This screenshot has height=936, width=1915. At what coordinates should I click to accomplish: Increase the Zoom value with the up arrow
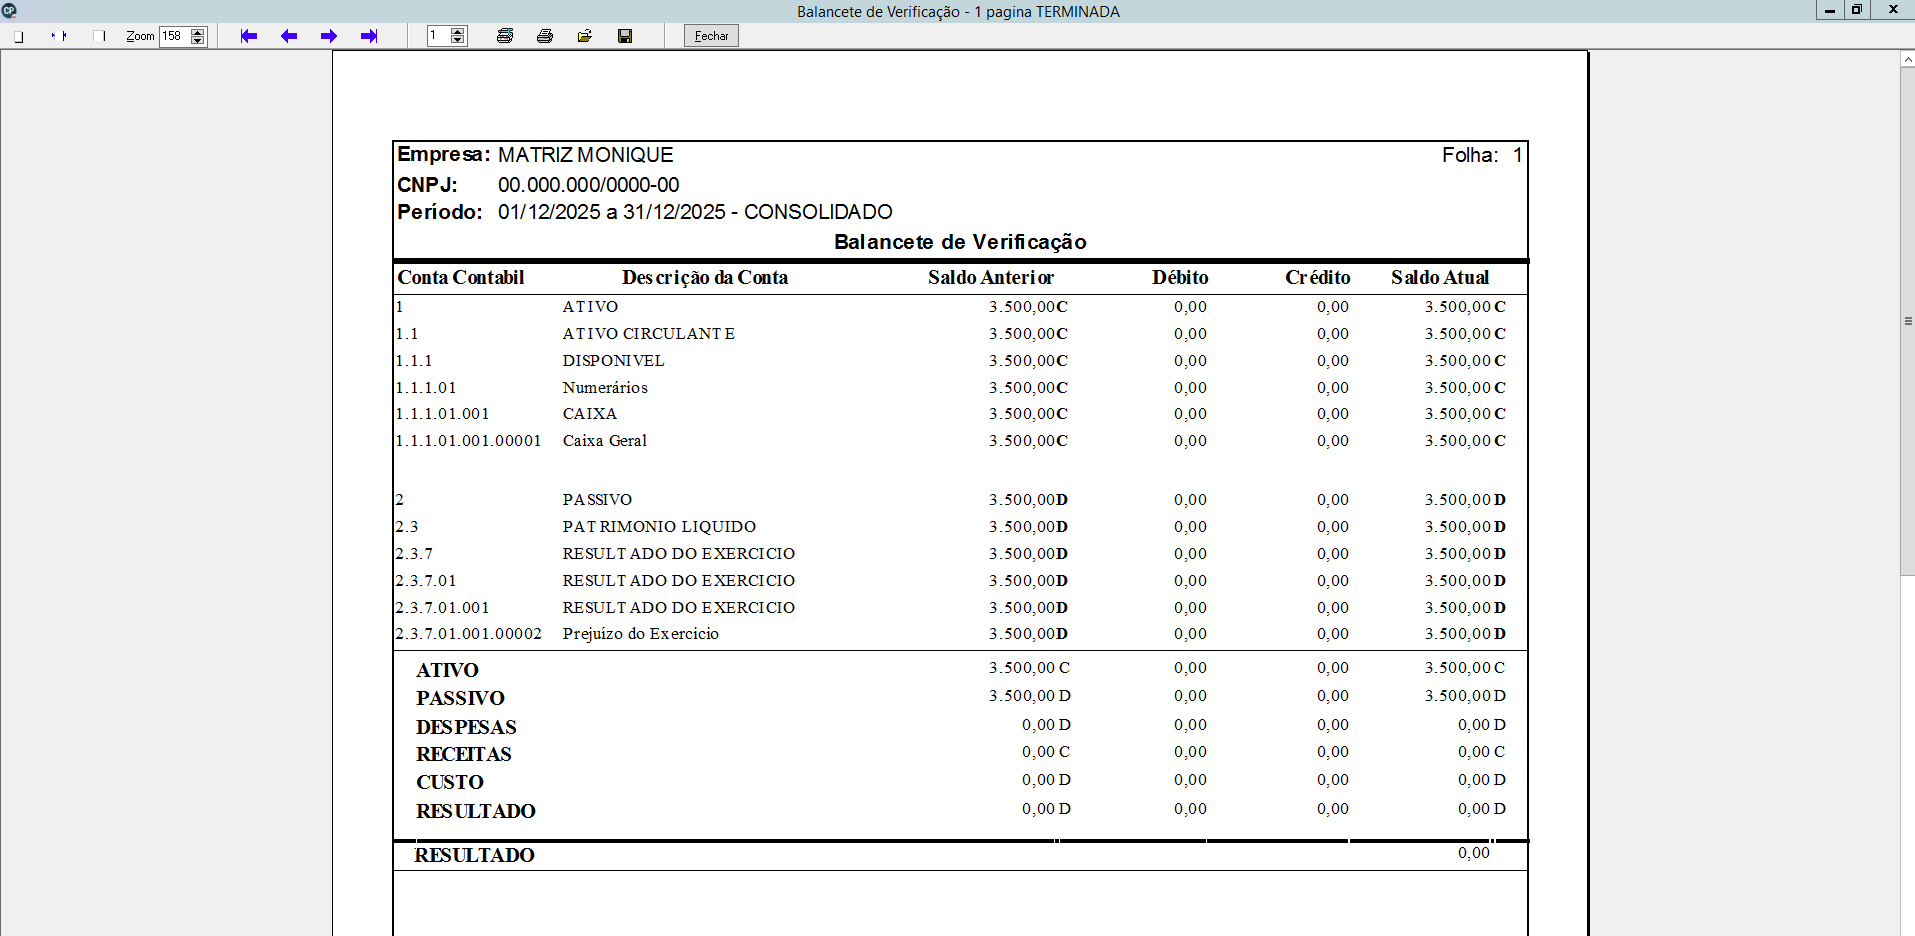(198, 32)
